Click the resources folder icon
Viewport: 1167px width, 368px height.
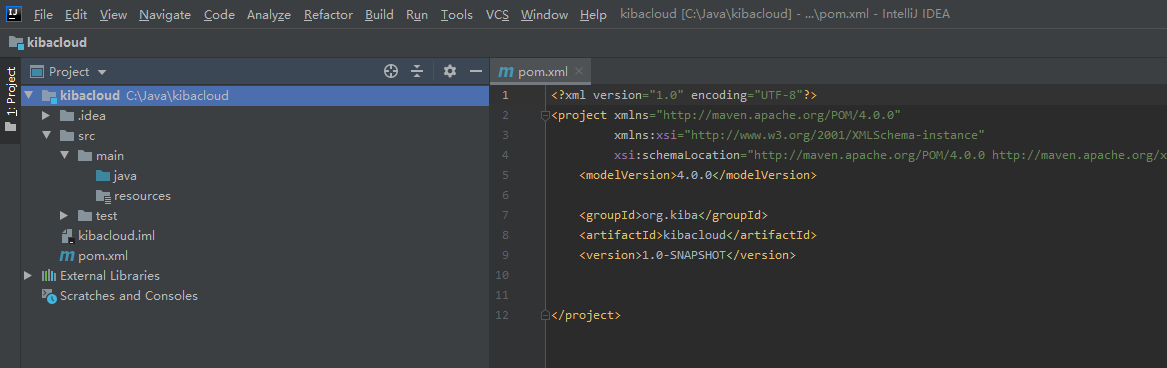point(103,196)
